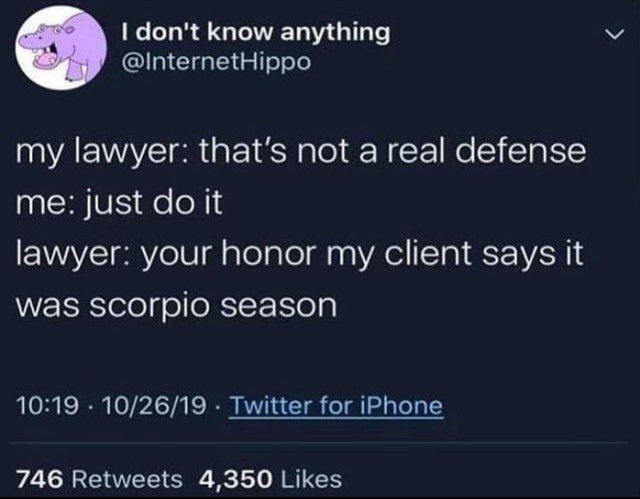The height and width of the screenshot is (499, 640).
Task: Select the 10/26/19 tweet date
Action: 155,406
